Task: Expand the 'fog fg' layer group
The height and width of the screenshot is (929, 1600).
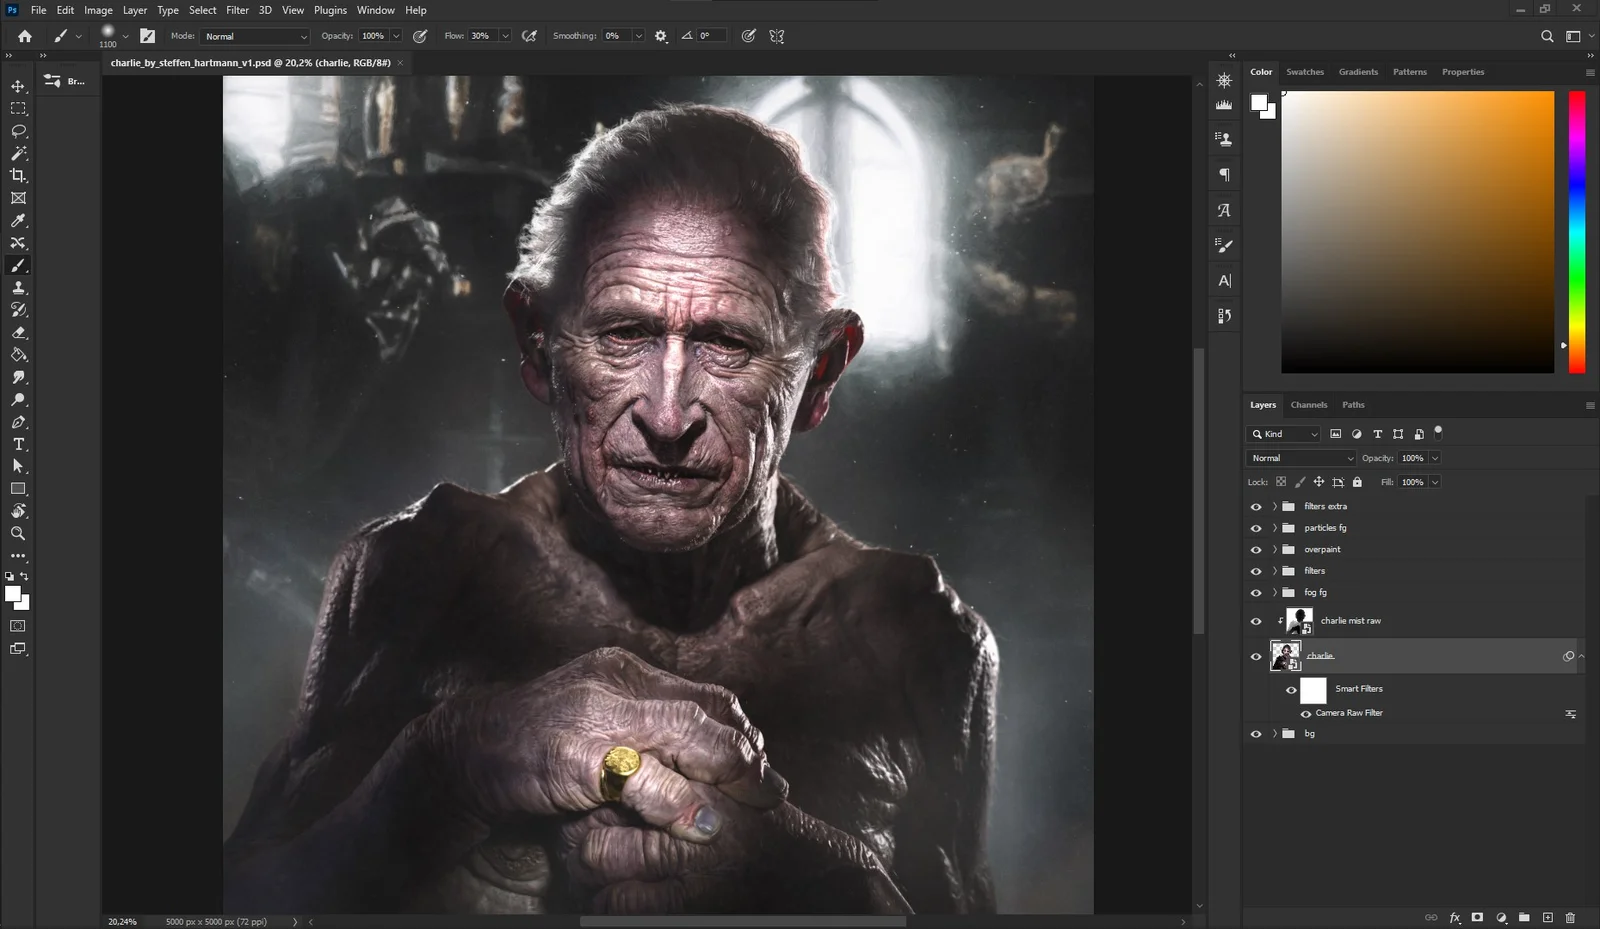Action: click(1274, 592)
